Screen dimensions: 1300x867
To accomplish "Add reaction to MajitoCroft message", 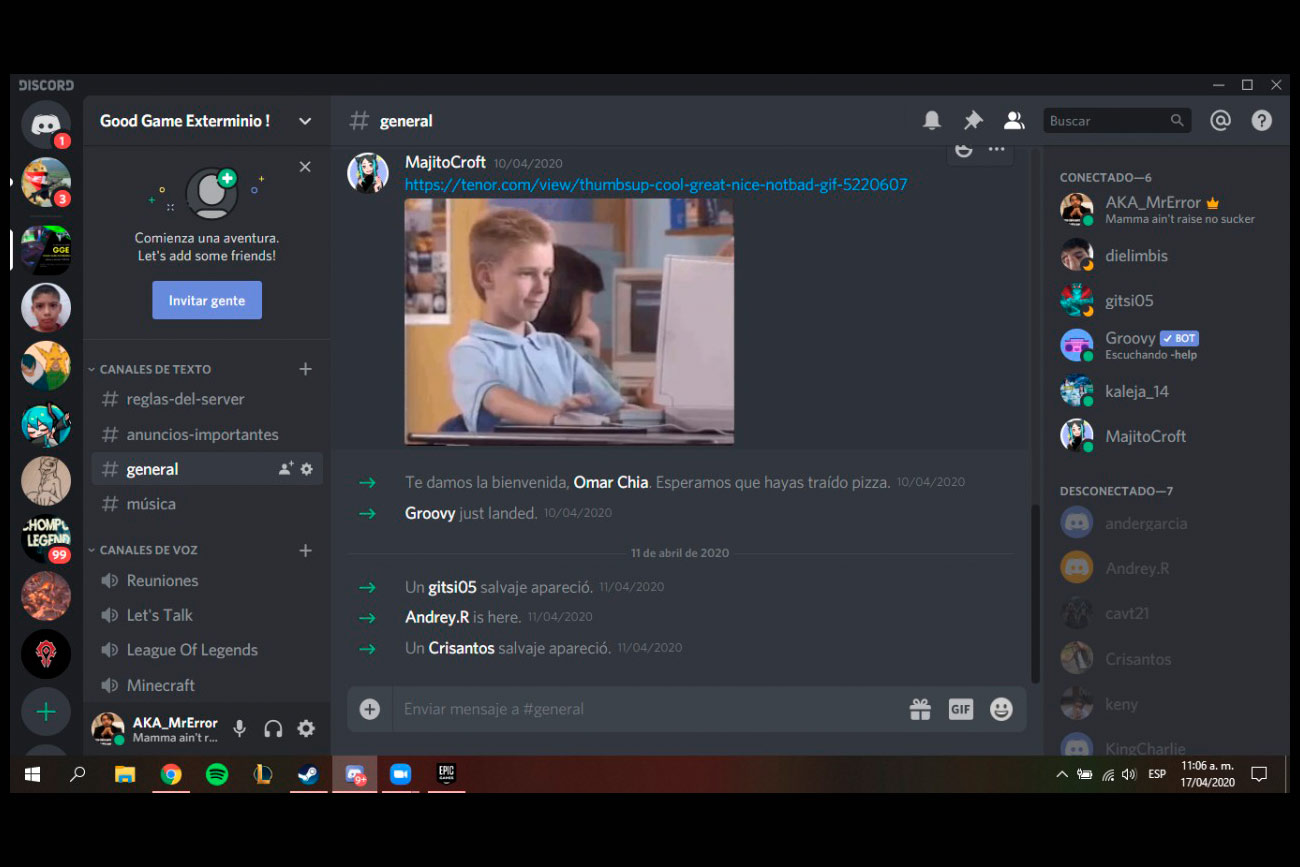I will point(964,150).
